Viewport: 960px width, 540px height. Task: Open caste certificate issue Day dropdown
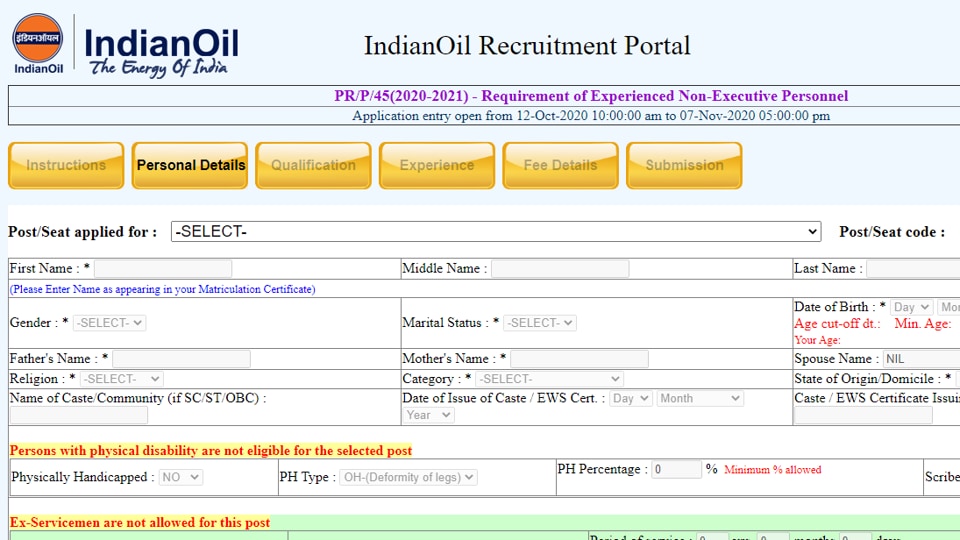(x=631, y=399)
